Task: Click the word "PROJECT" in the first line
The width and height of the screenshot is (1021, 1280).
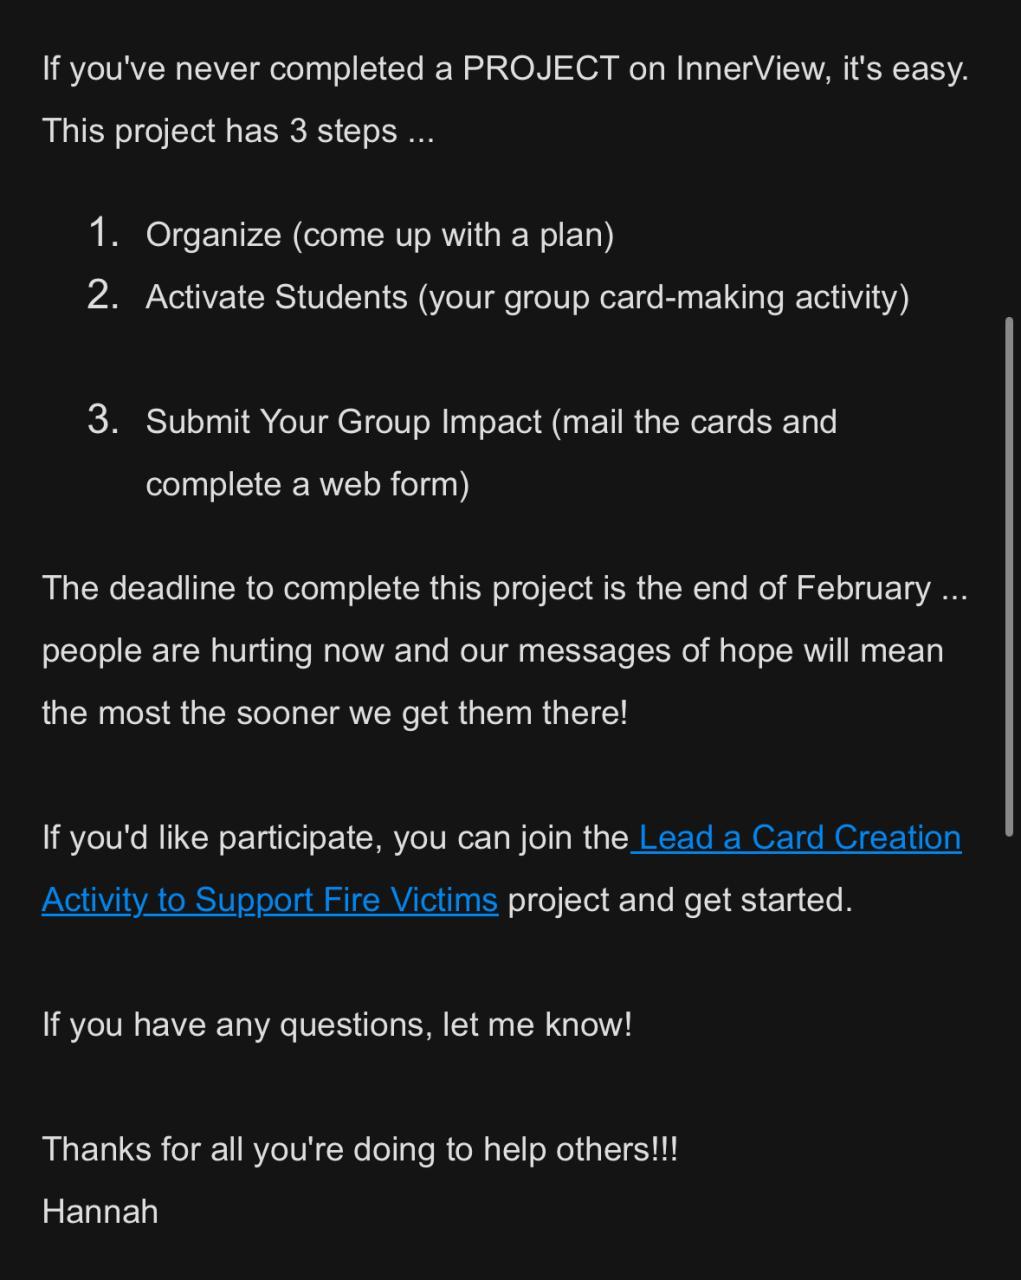Action: pyautogui.click(x=541, y=69)
